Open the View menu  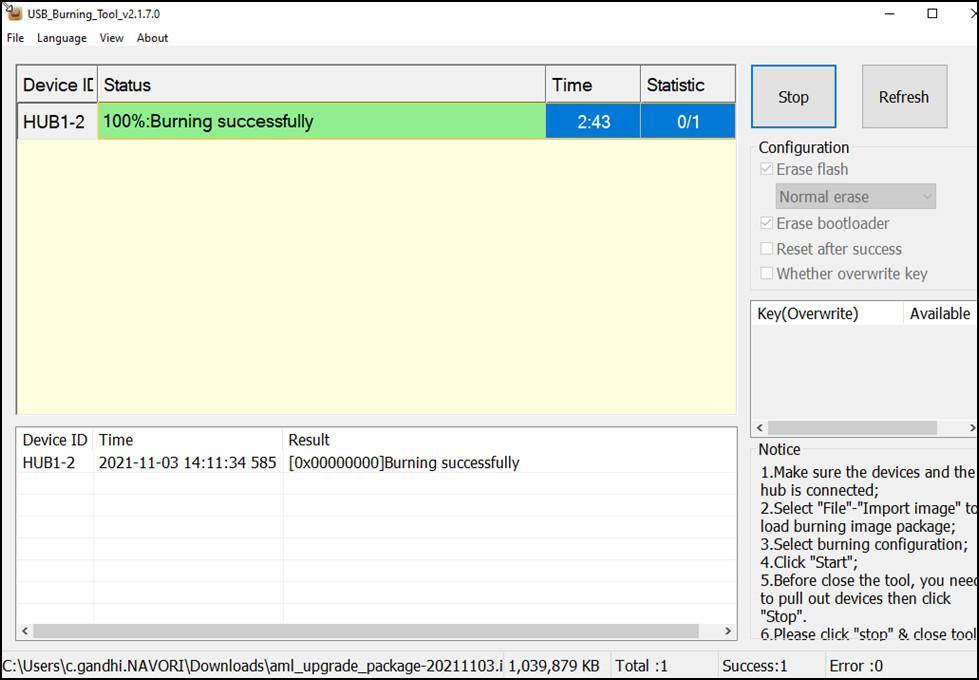(x=111, y=38)
